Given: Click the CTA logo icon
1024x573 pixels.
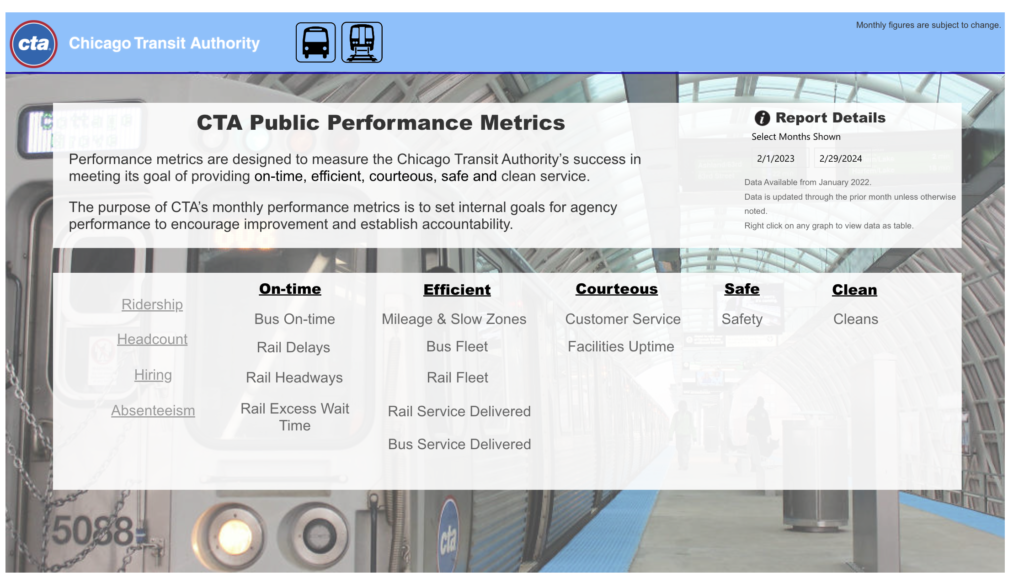Looking at the screenshot, I should [x=34, y=43].
